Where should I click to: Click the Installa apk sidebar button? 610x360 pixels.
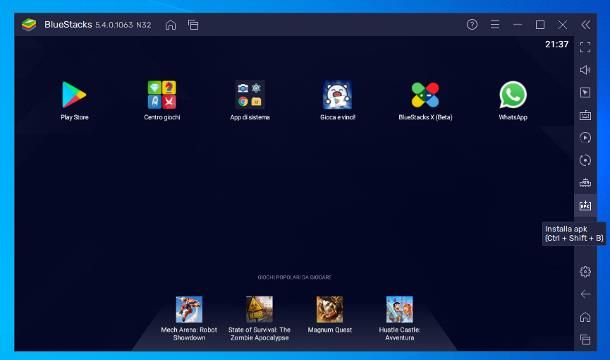(585, 205)
